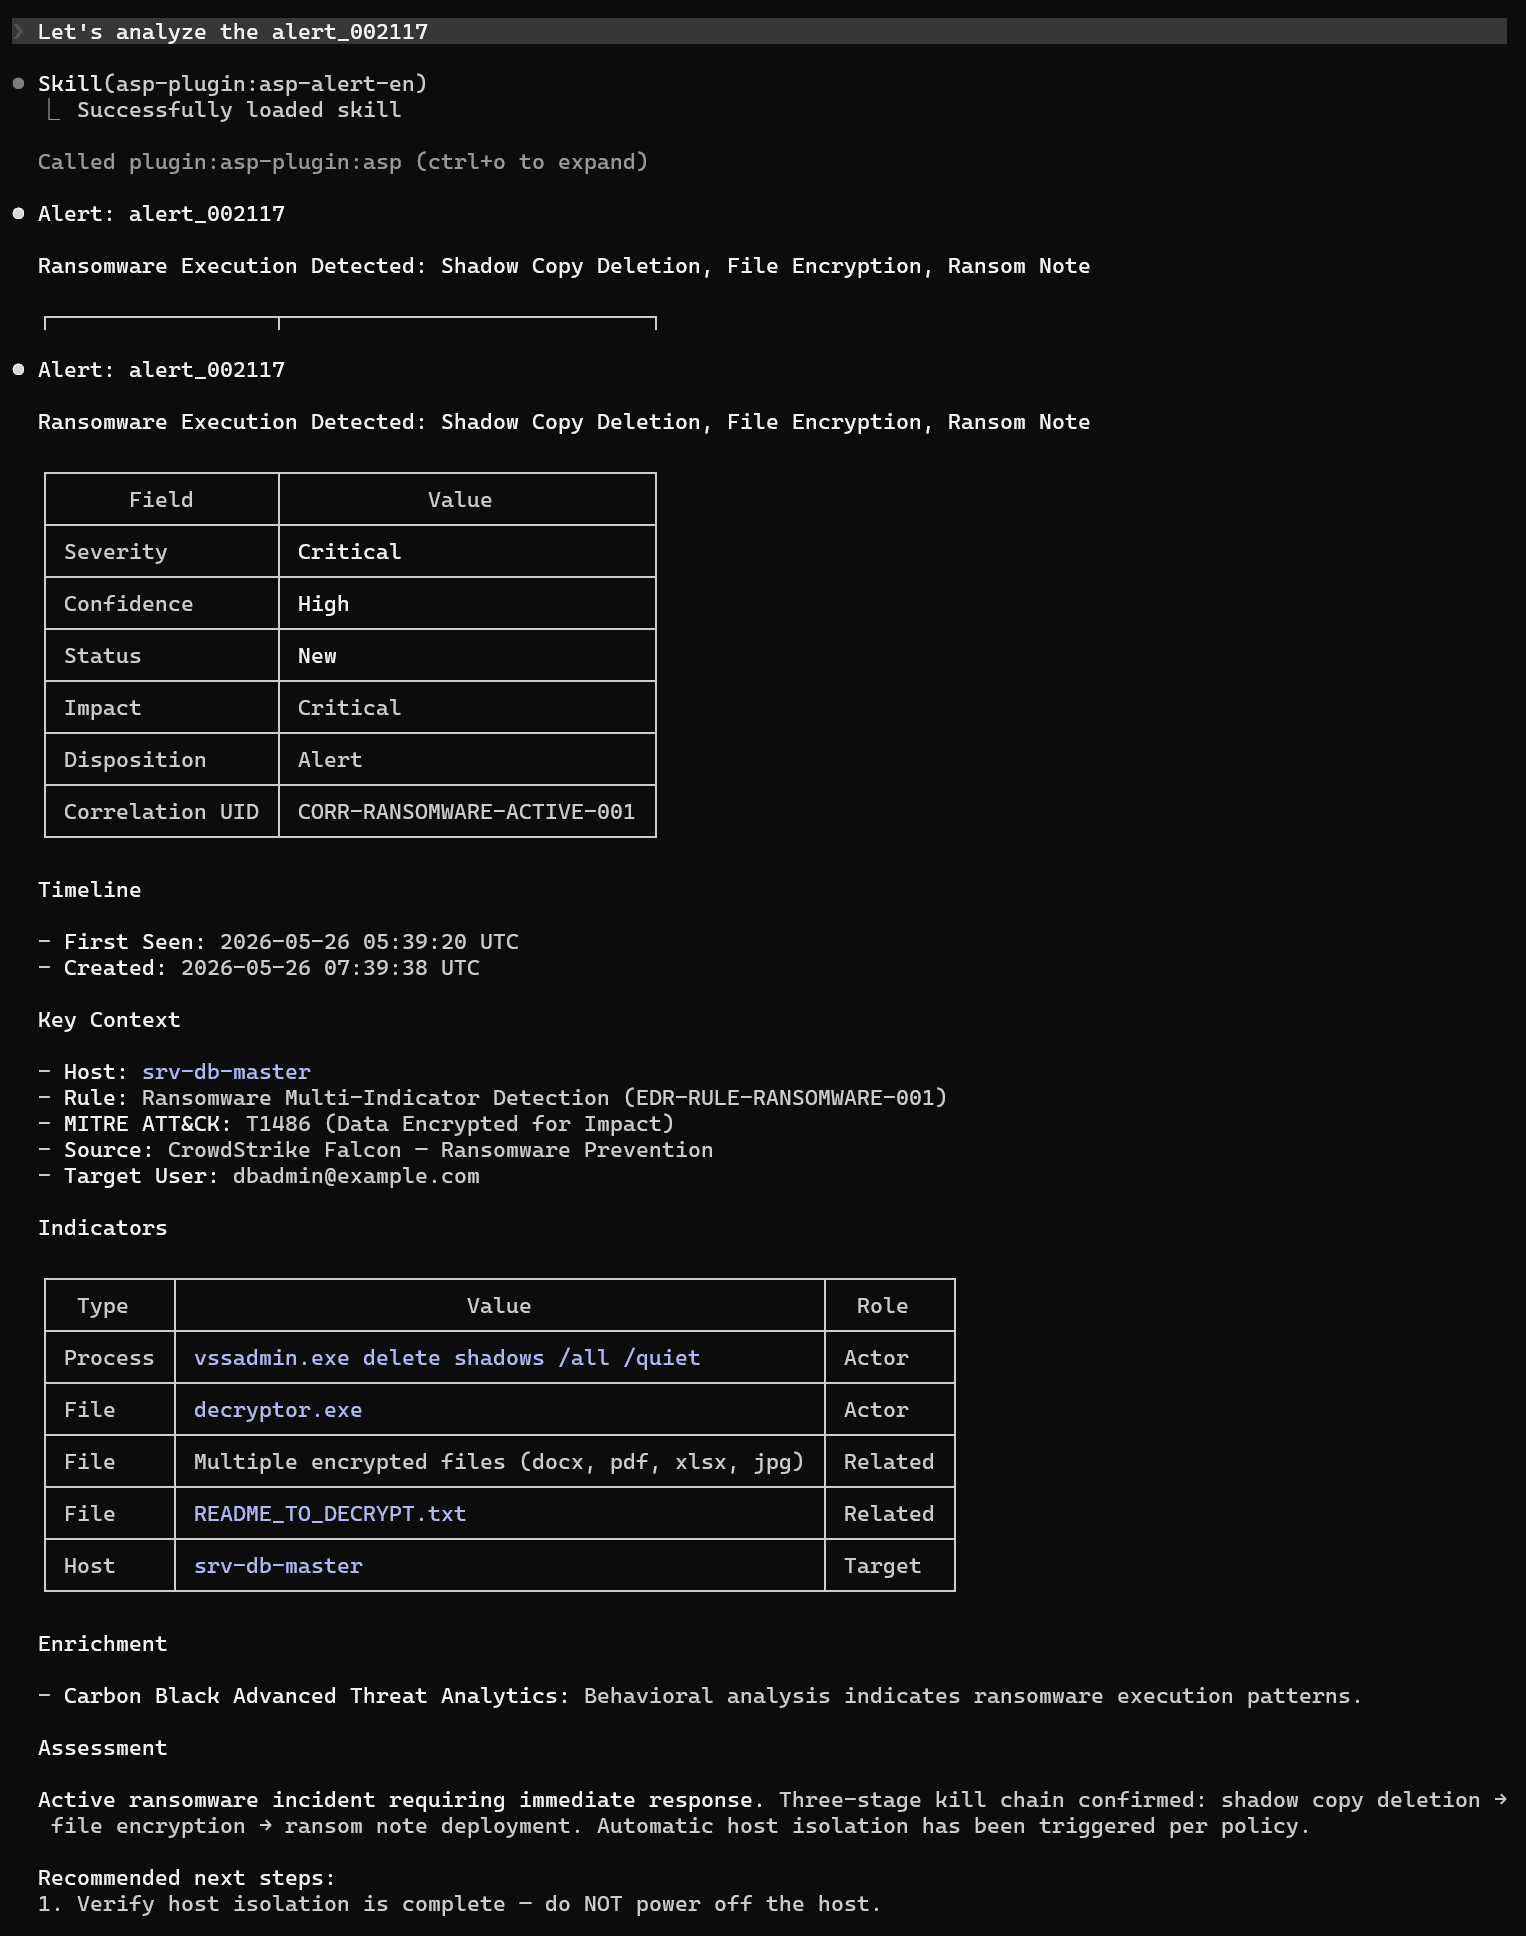Open the README_TO_DECRYPT.txt file link

tap(330, 1514)
